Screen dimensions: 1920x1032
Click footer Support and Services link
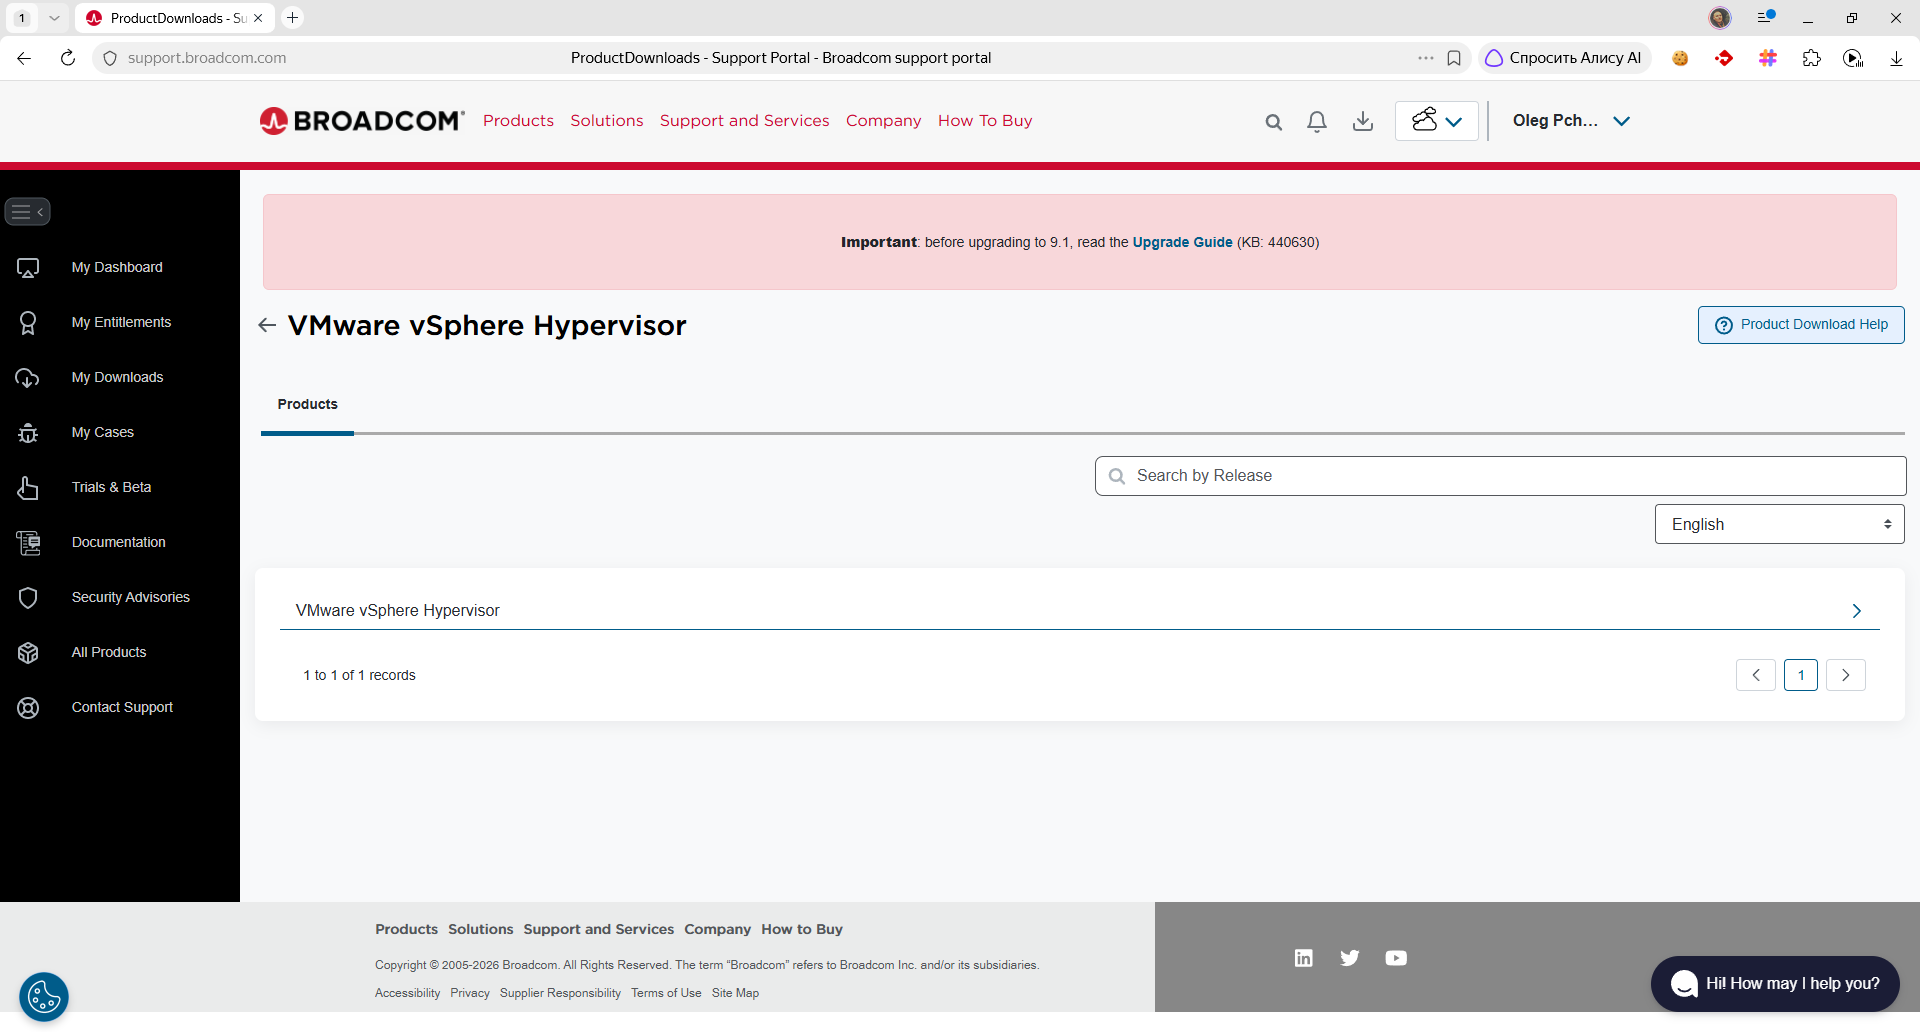click(x=598, y=929)
